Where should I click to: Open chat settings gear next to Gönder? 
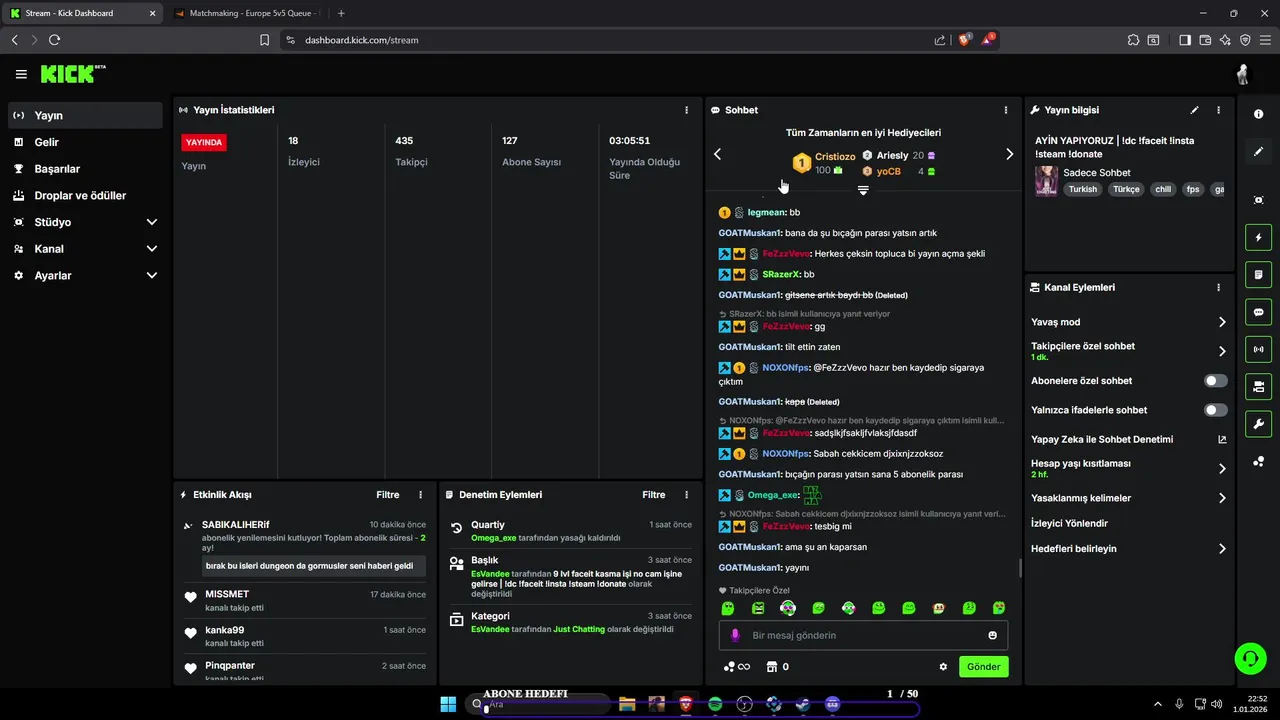click(943, 667)
